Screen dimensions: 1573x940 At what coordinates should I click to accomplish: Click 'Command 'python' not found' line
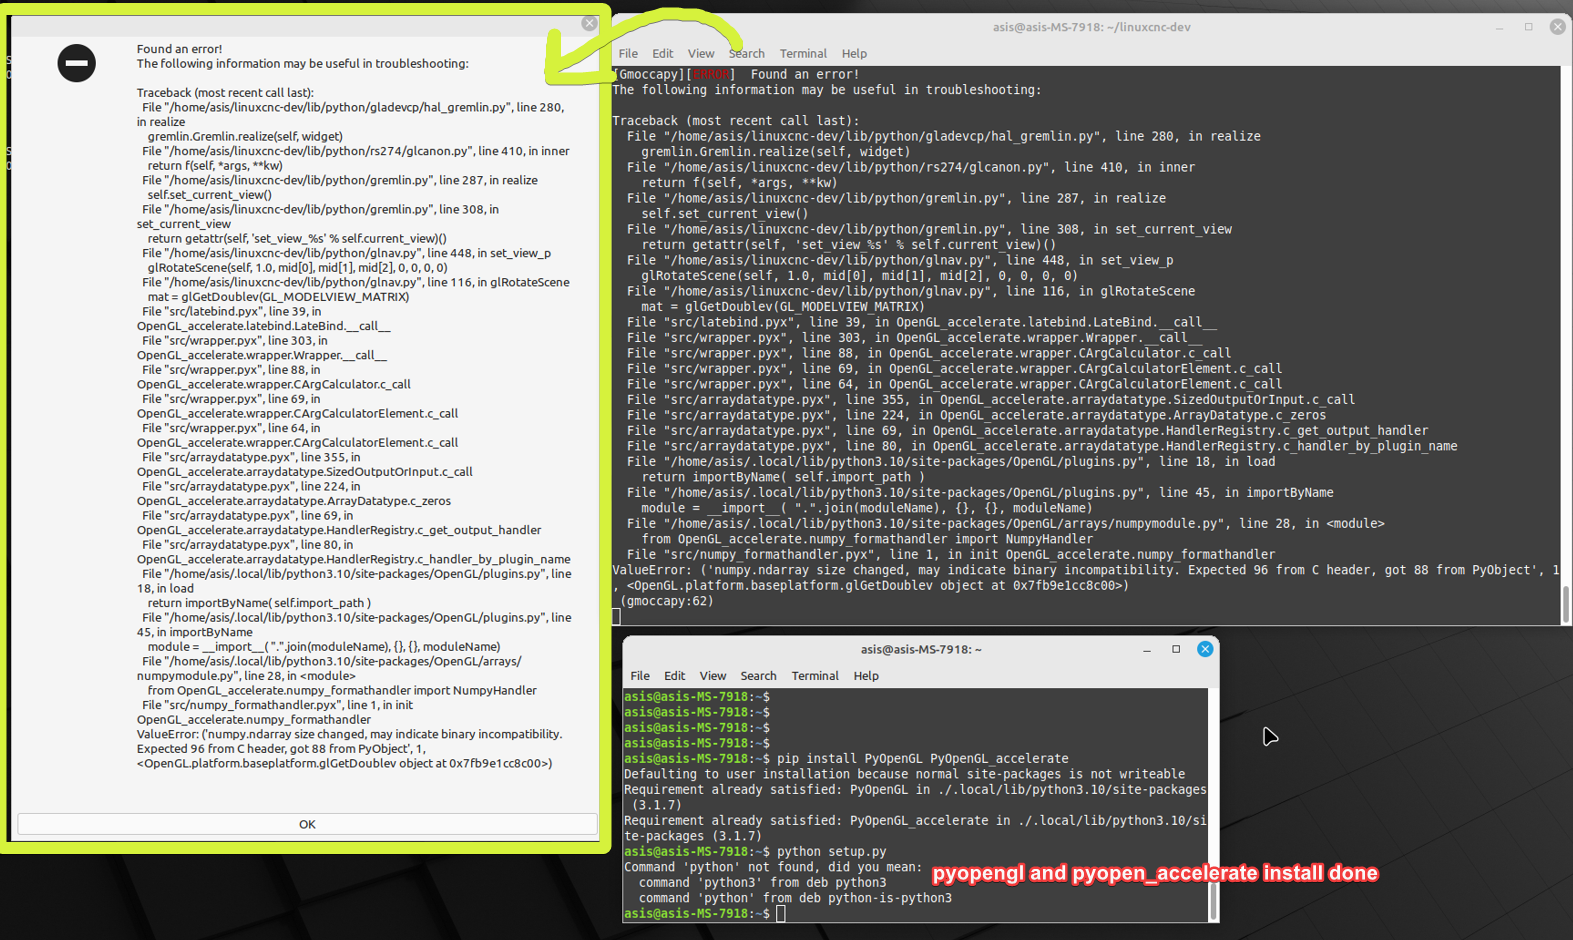click(773, 868)
